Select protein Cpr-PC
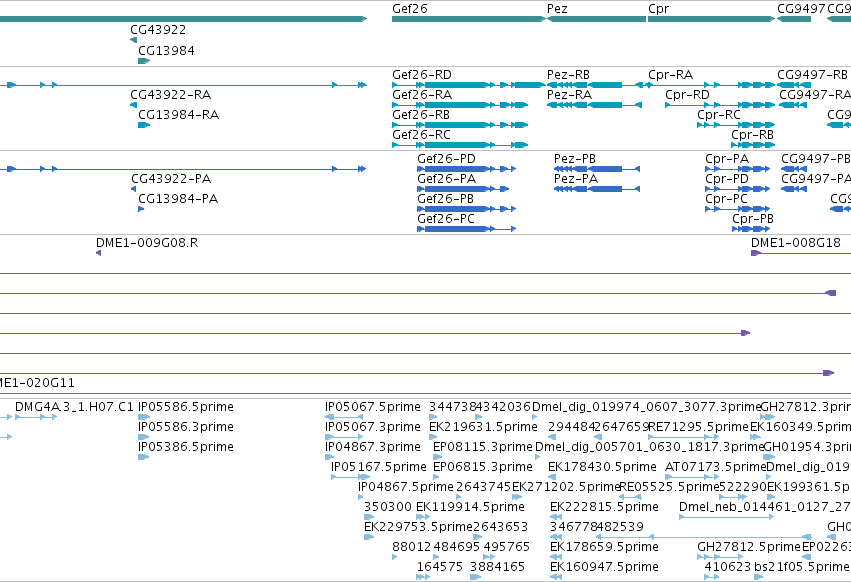Screen dimensions: 851x582 [726, 199]
